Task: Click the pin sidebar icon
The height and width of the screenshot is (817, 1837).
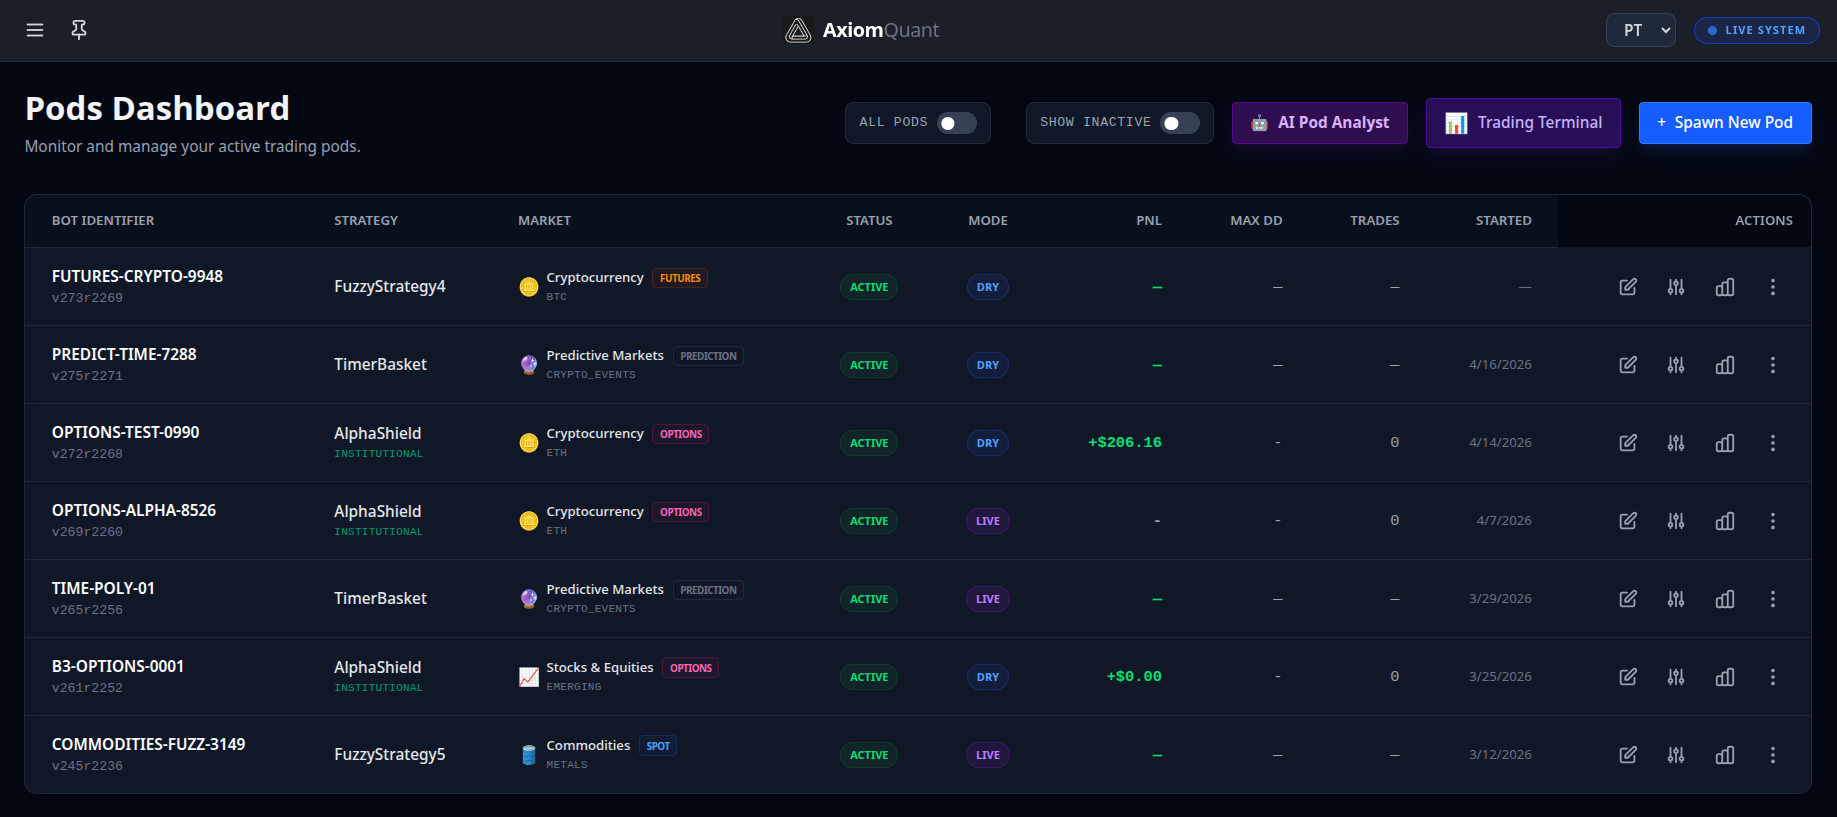Action: point(79,30)
